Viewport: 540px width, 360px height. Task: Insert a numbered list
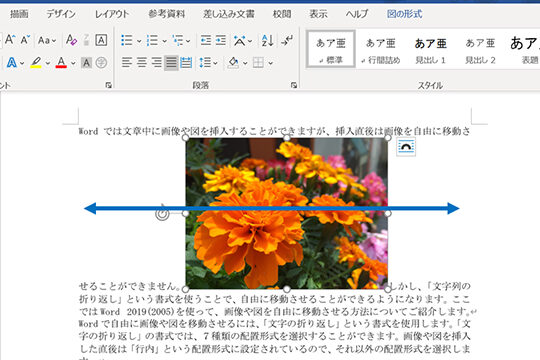(x=152, y=40)
